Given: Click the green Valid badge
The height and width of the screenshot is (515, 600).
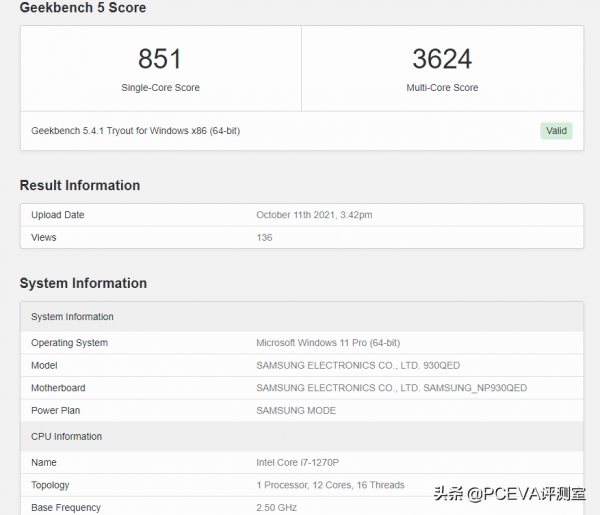Looking at the screenshot, I should (x=556, y=131).
